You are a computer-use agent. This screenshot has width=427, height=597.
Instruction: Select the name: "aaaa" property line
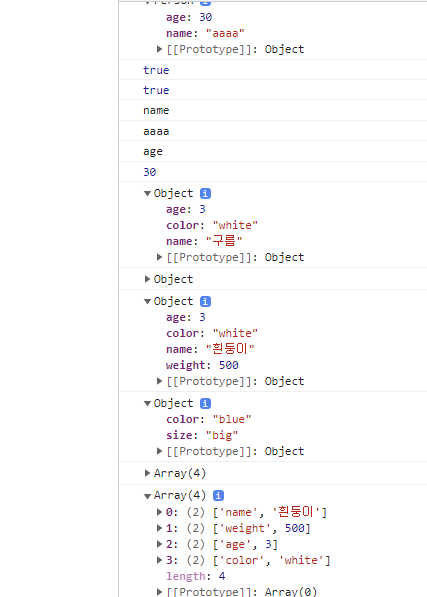coord(205,34)
